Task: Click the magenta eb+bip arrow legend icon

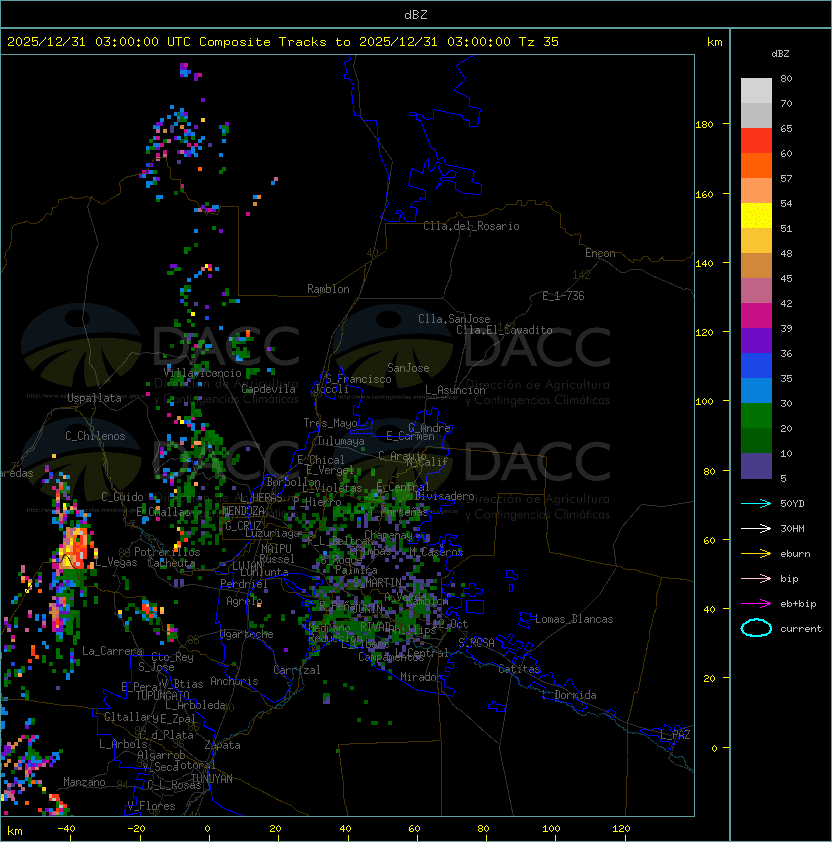Action: pos(756,604)
